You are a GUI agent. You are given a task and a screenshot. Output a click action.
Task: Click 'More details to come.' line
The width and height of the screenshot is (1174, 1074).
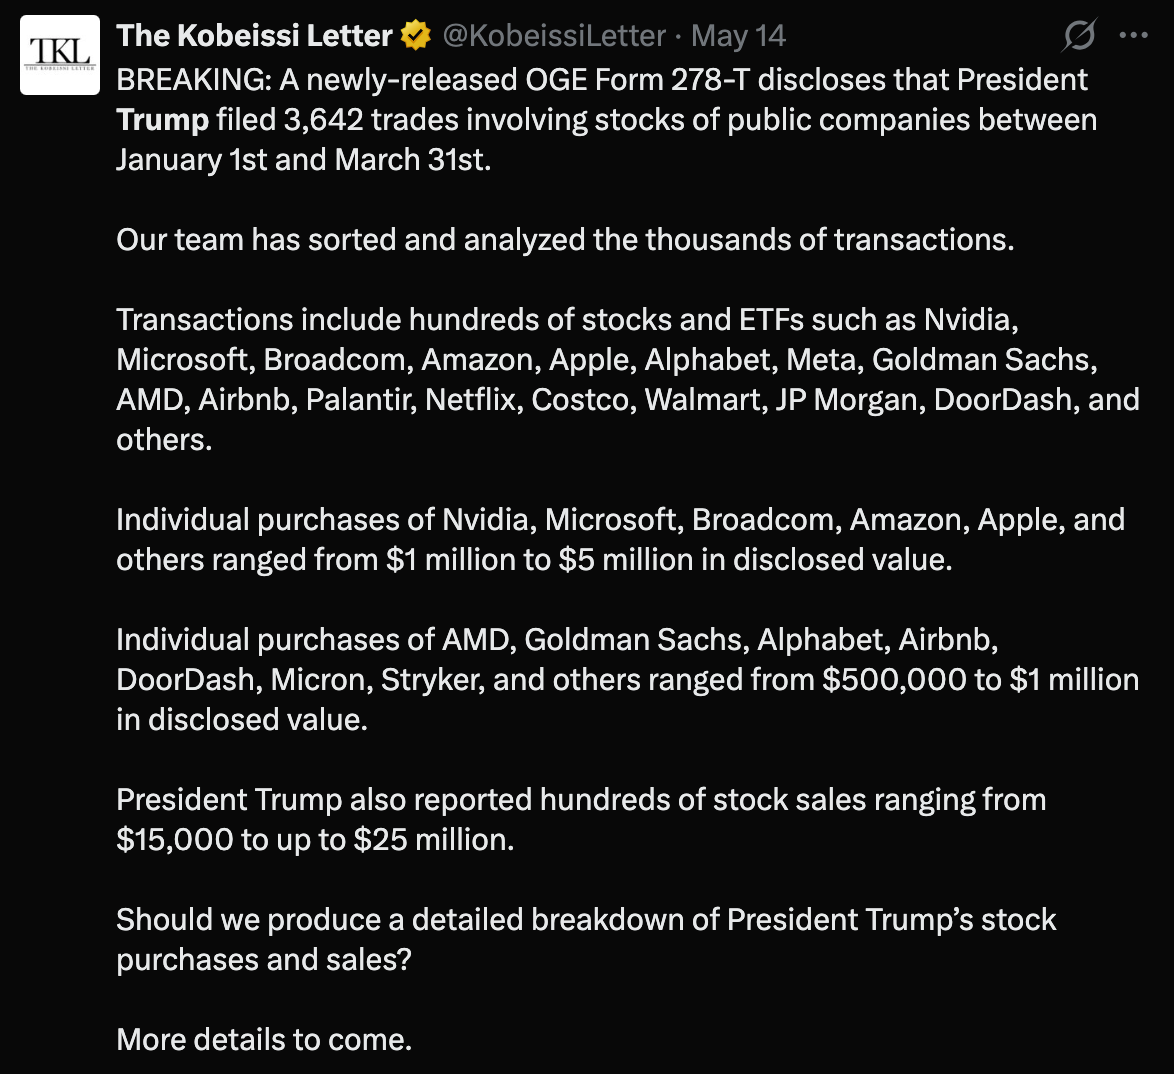(264, 1040)
